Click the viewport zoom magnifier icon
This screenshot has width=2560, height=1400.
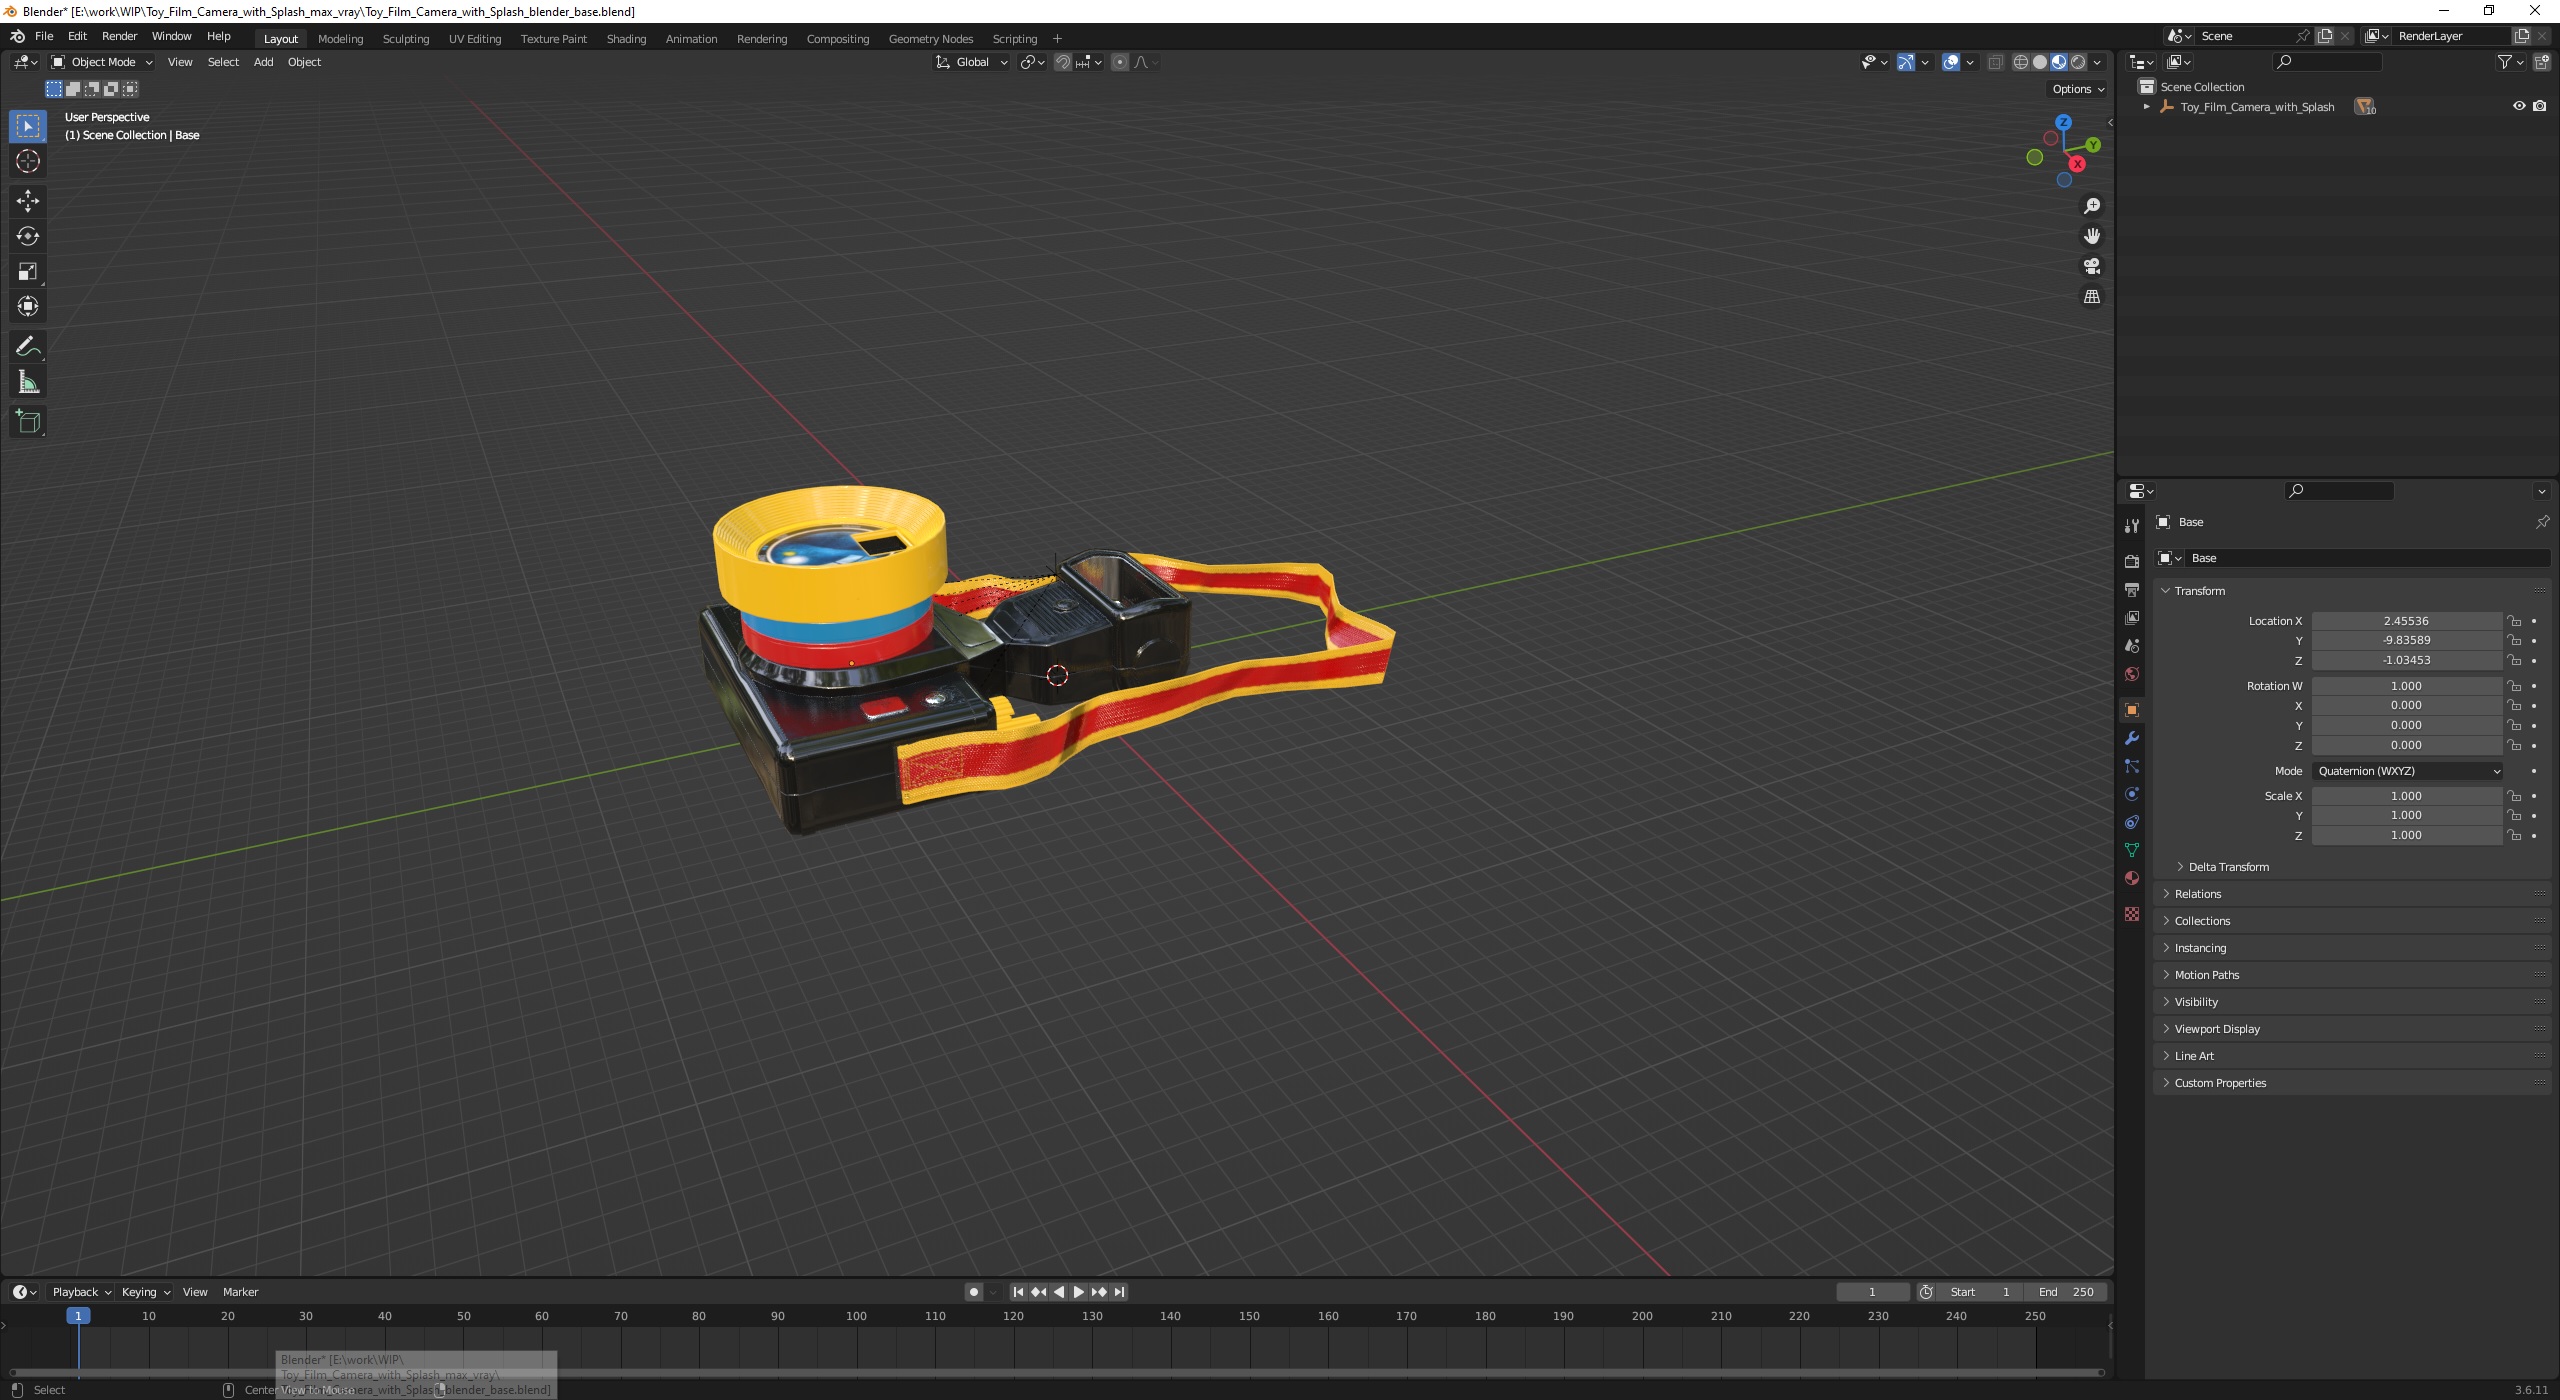point(2092,206)
